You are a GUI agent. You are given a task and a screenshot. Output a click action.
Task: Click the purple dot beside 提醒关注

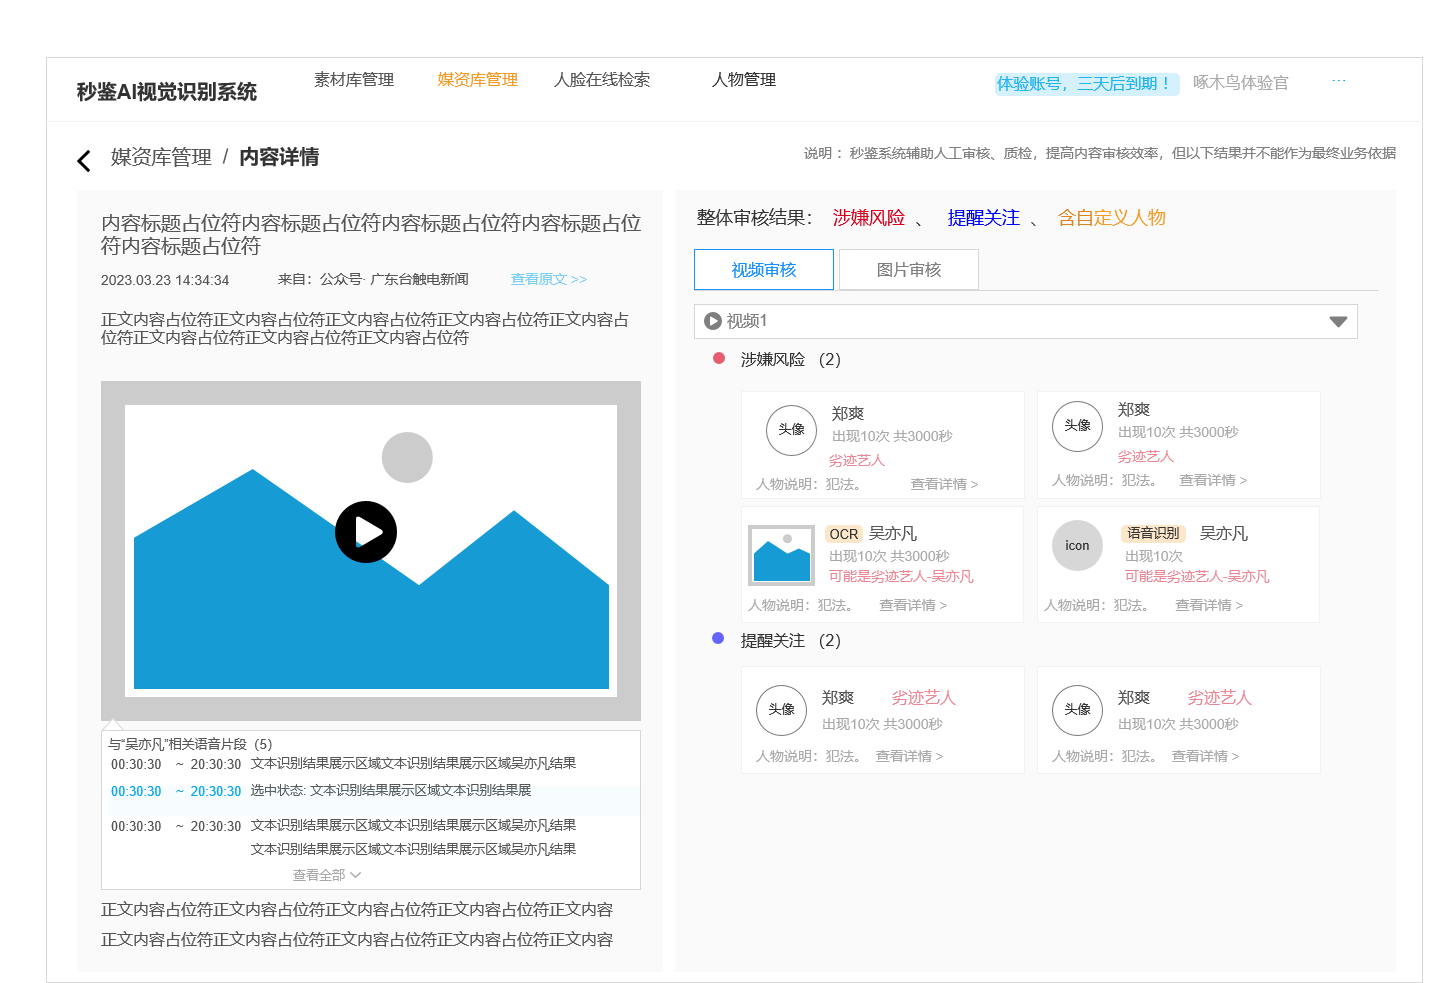tap(718, 638)
